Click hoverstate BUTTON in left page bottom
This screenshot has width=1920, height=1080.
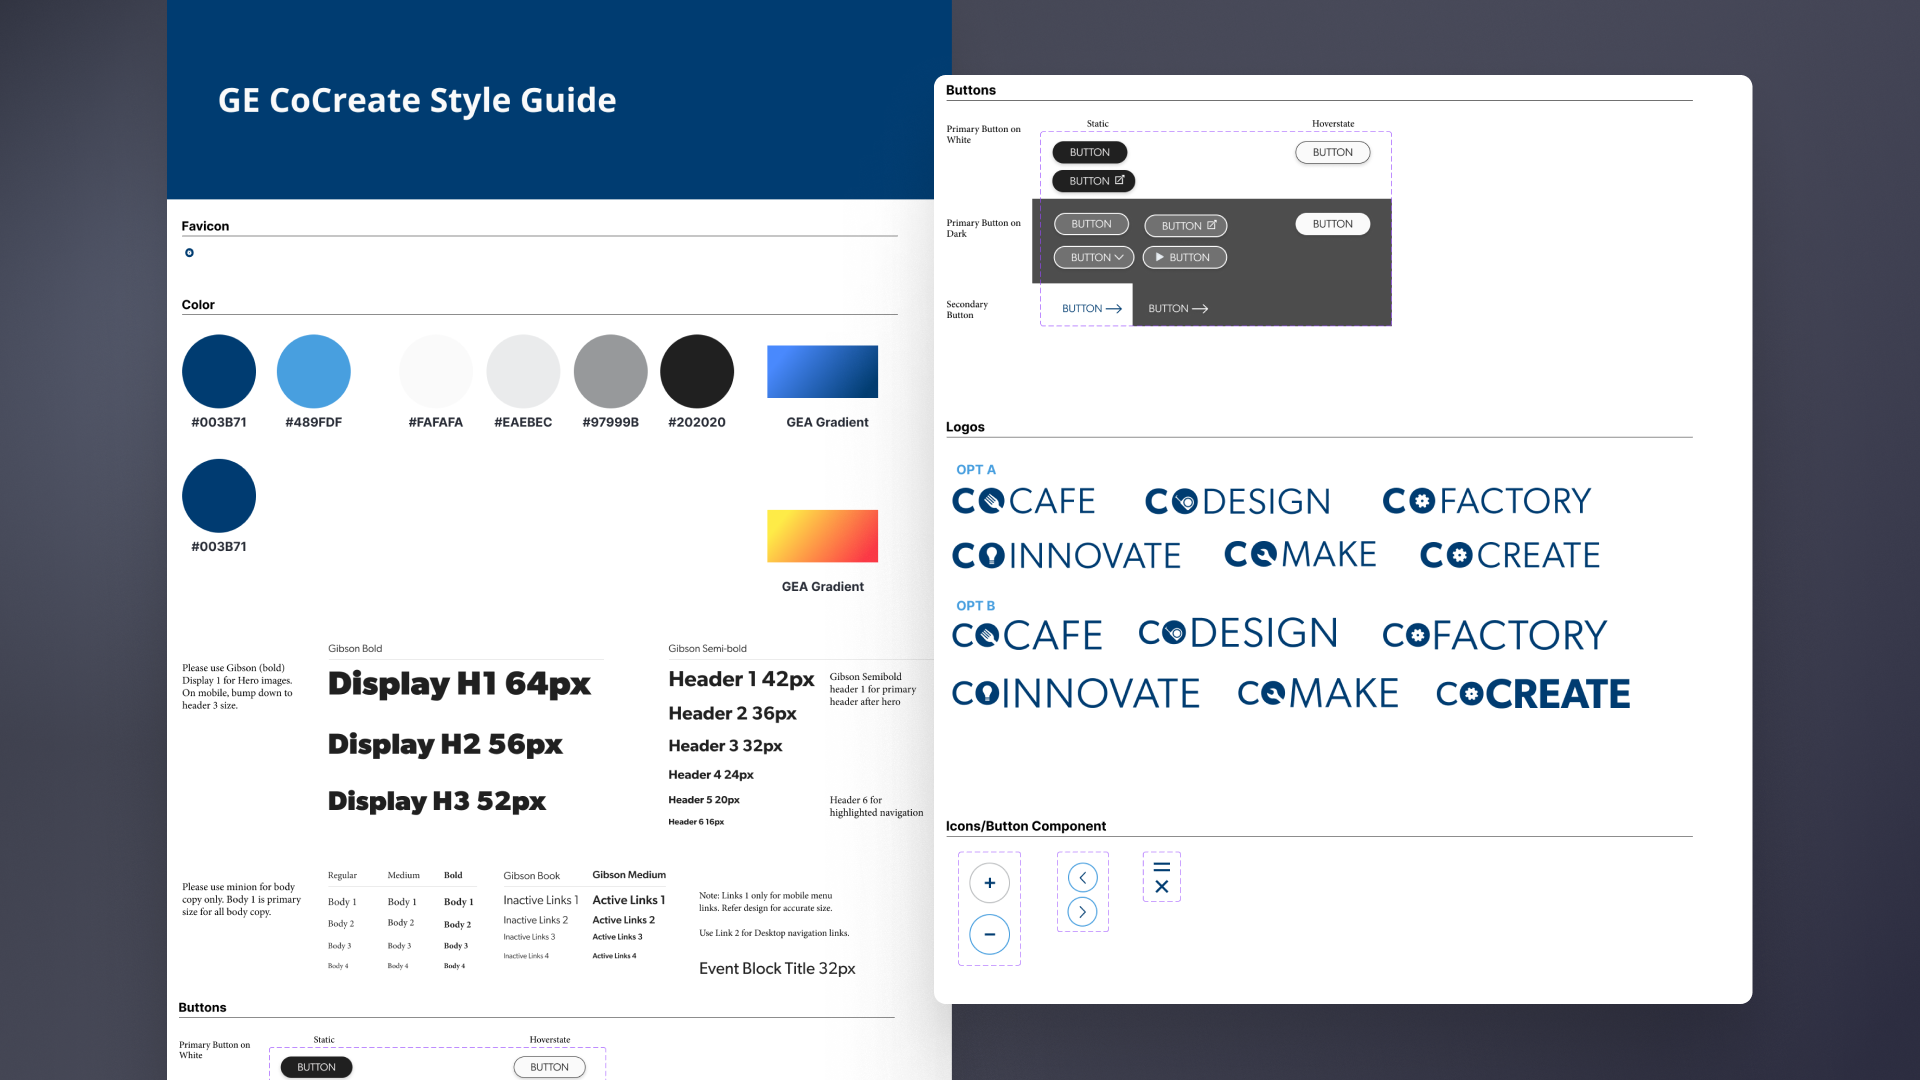pos(550,1067)
